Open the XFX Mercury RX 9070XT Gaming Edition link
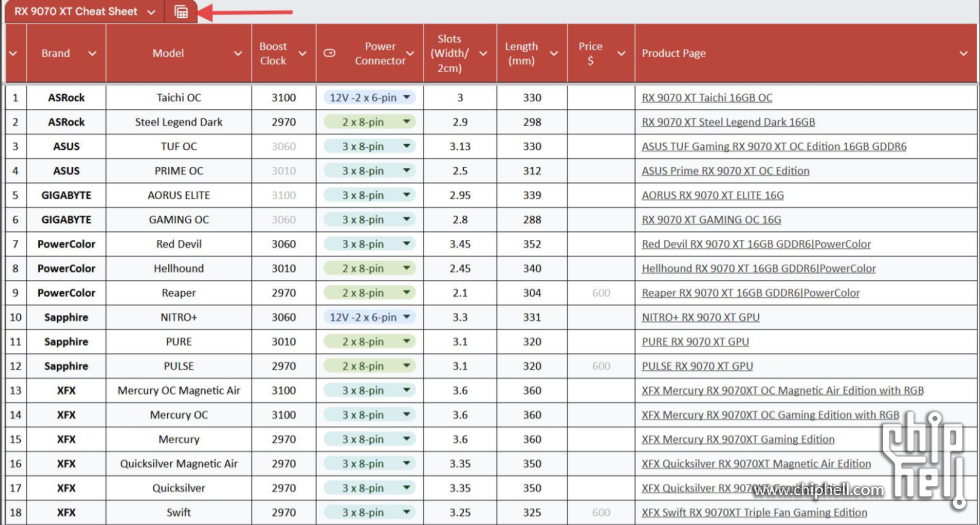980x525 pixels. click(x=738, y=439)
